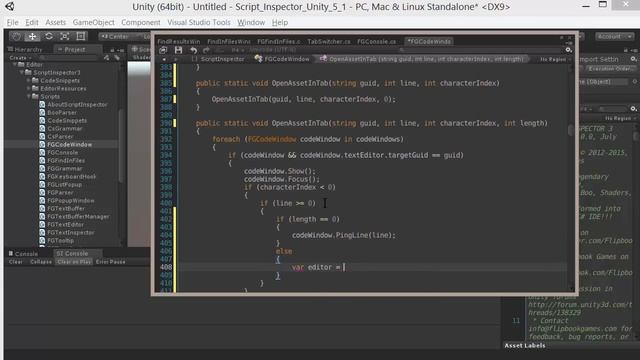Click the AboutScriptInspector script icon
The height and width of the screenshot is (360, 640).
point(42,104)
